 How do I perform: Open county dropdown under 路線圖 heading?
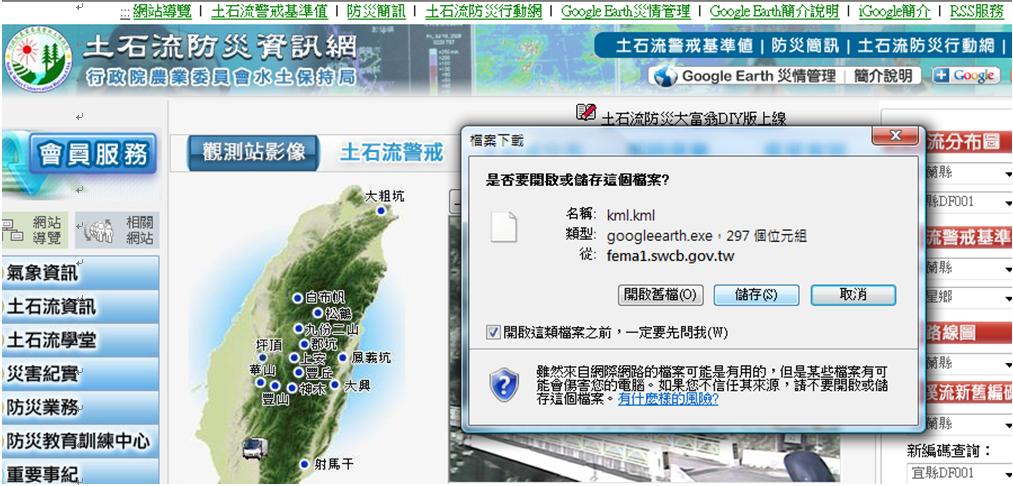968,363
